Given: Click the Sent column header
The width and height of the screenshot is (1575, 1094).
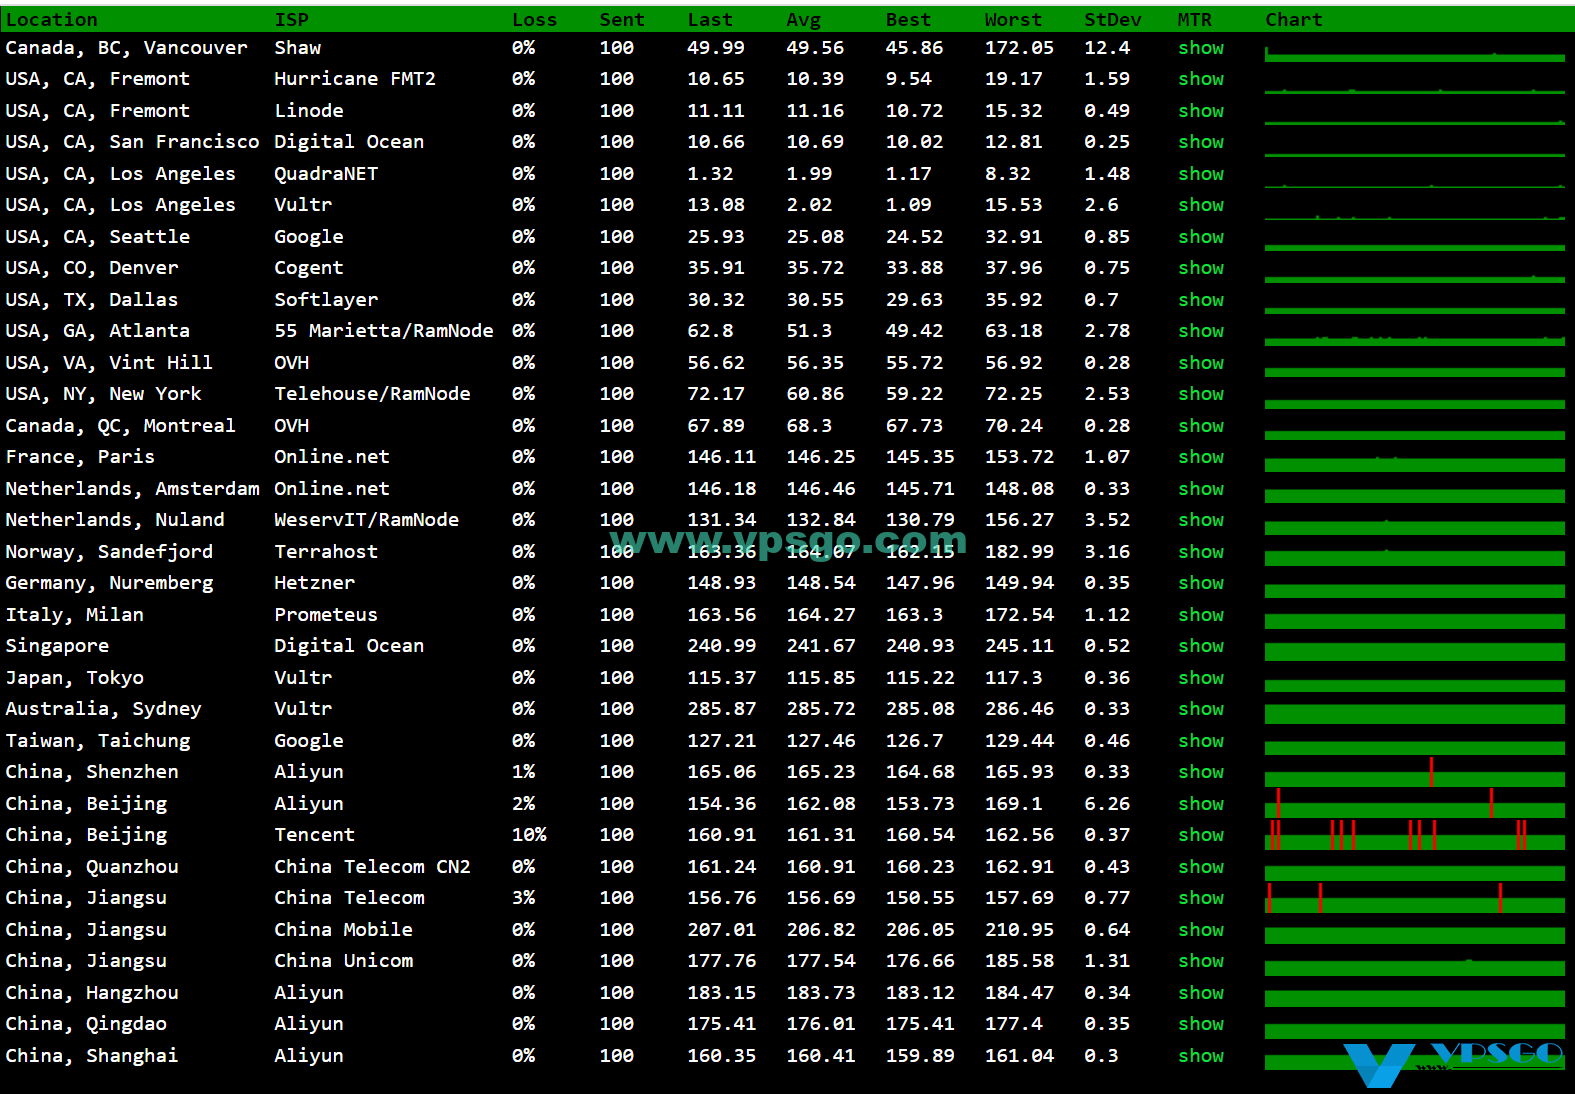Looking at the screenshot, I should pos(622,20).
